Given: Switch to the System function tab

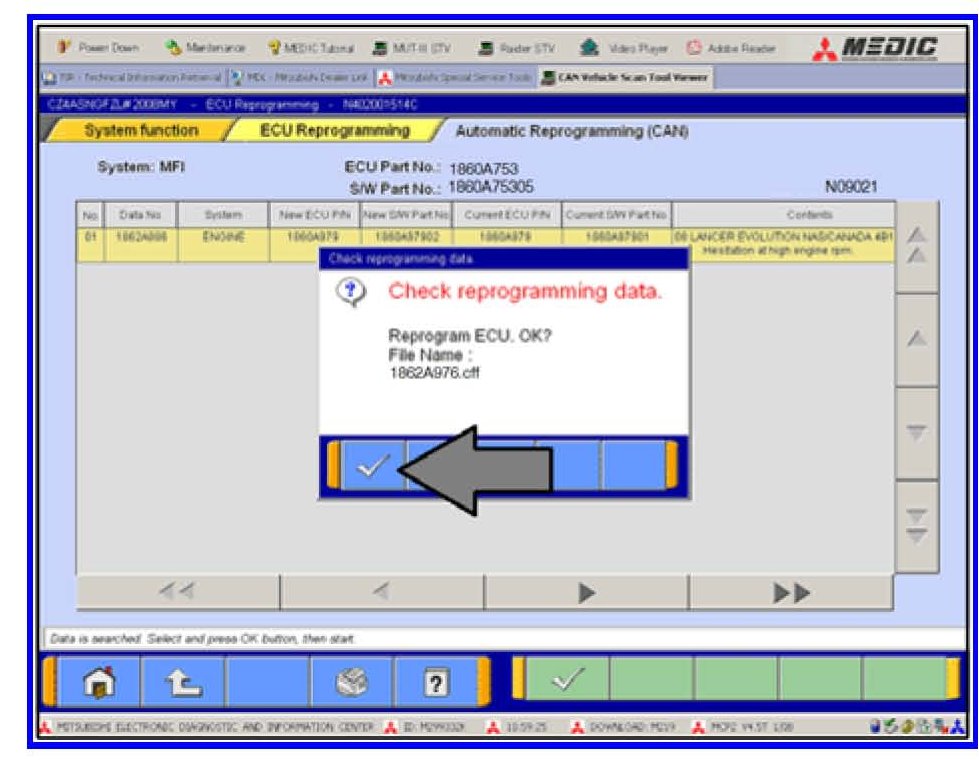Looking at the screenshot, I should coord(140,131).
